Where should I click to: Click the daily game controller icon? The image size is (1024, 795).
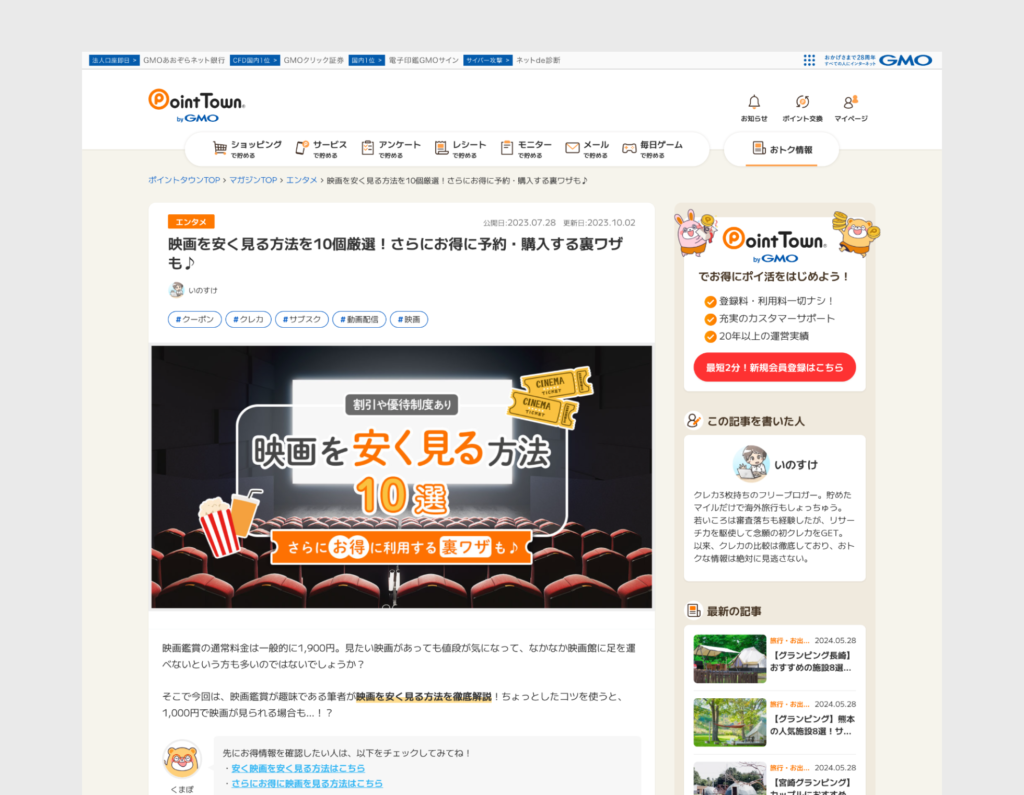[x=629, y=148]
